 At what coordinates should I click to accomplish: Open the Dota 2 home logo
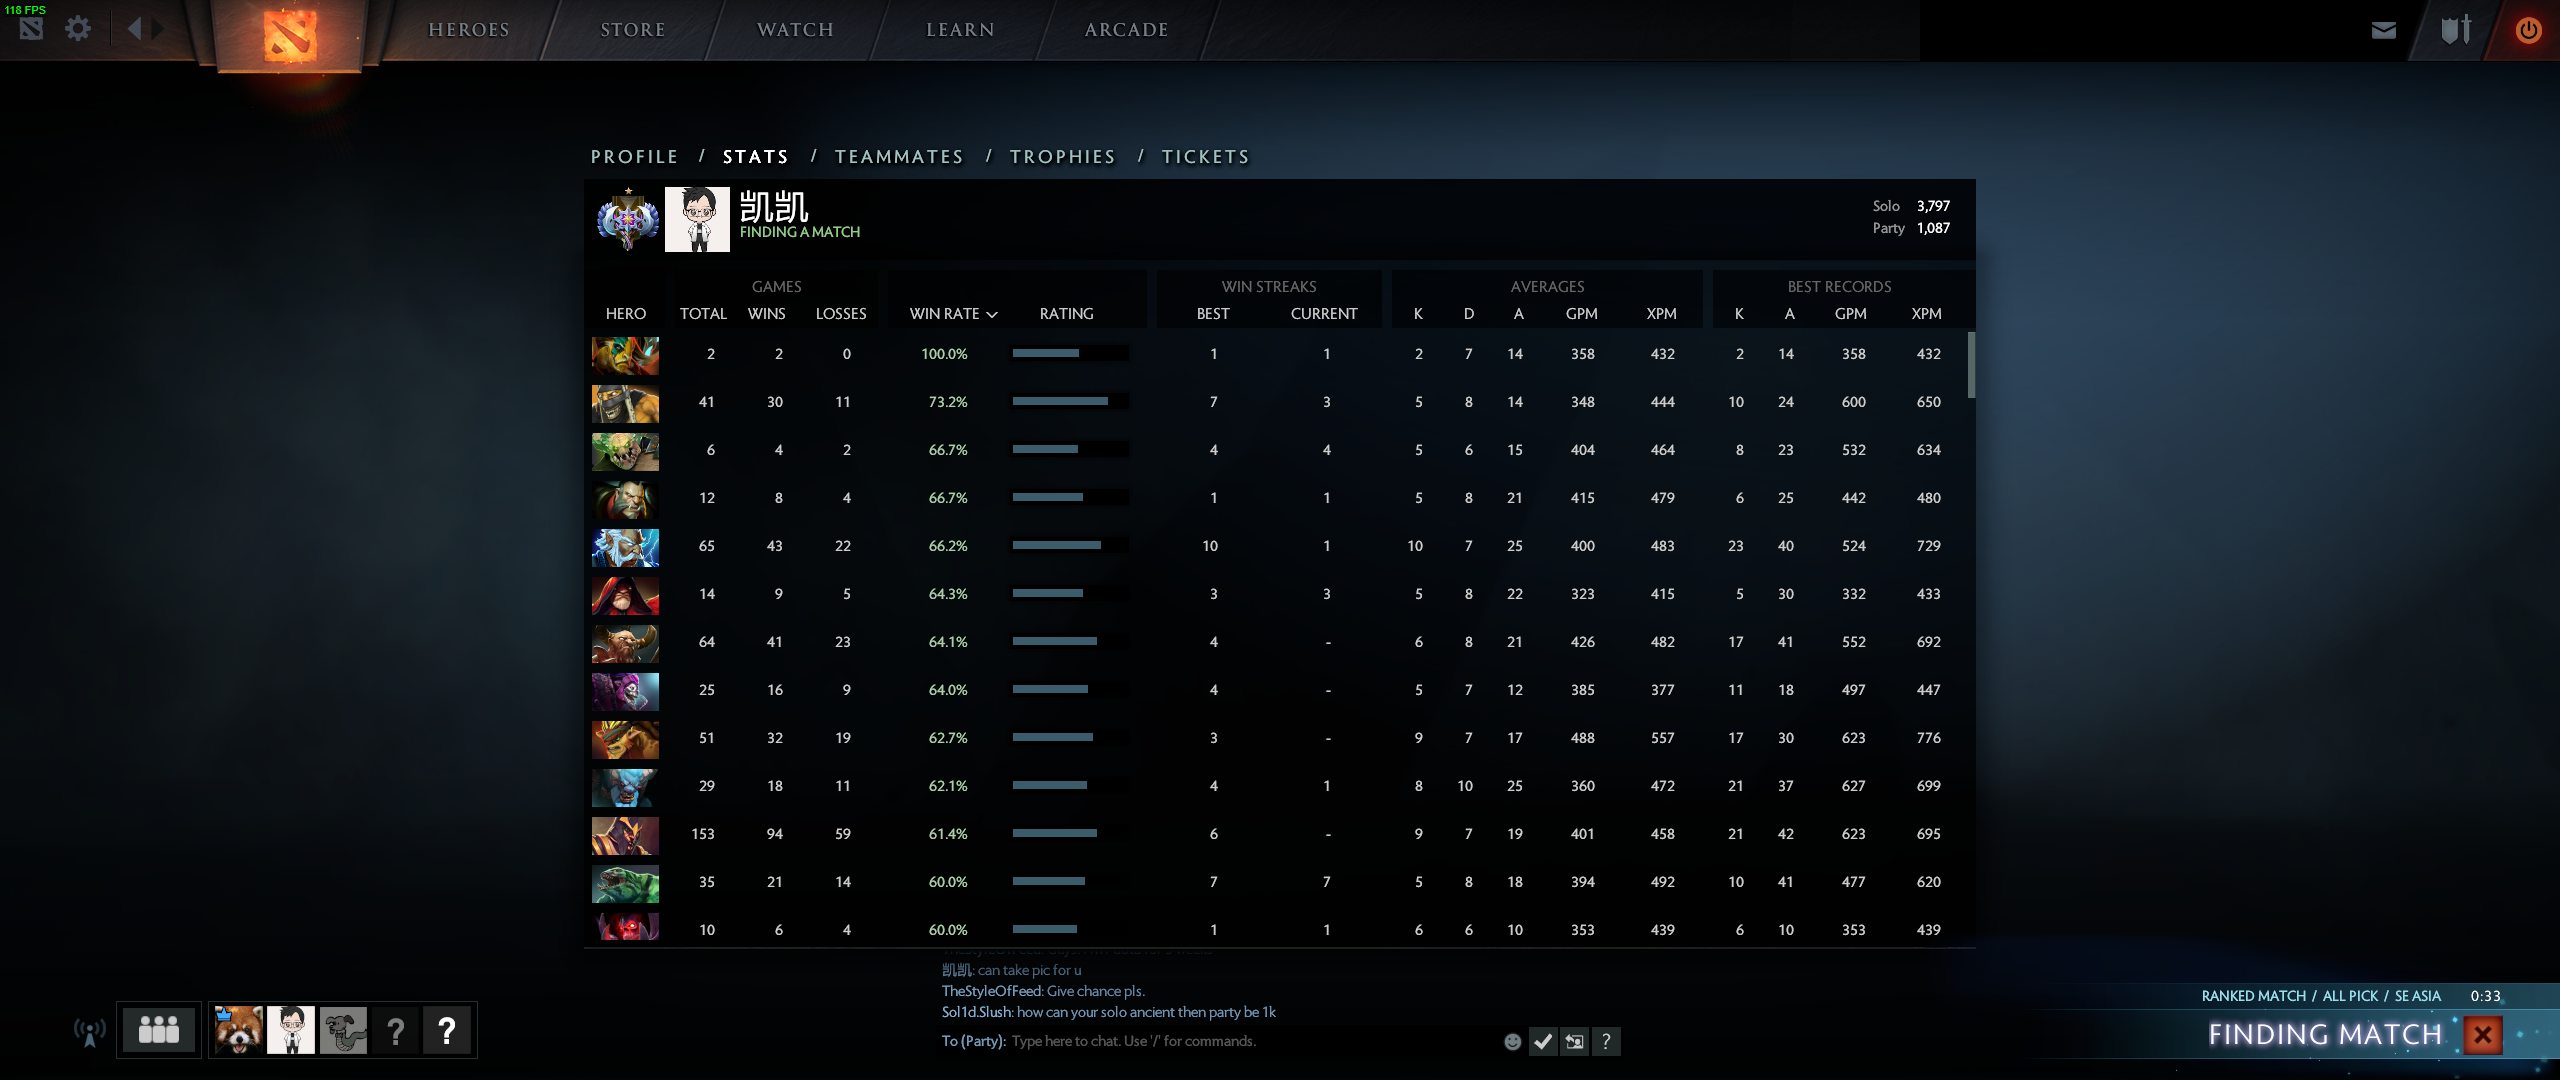(x=290, y=36)
